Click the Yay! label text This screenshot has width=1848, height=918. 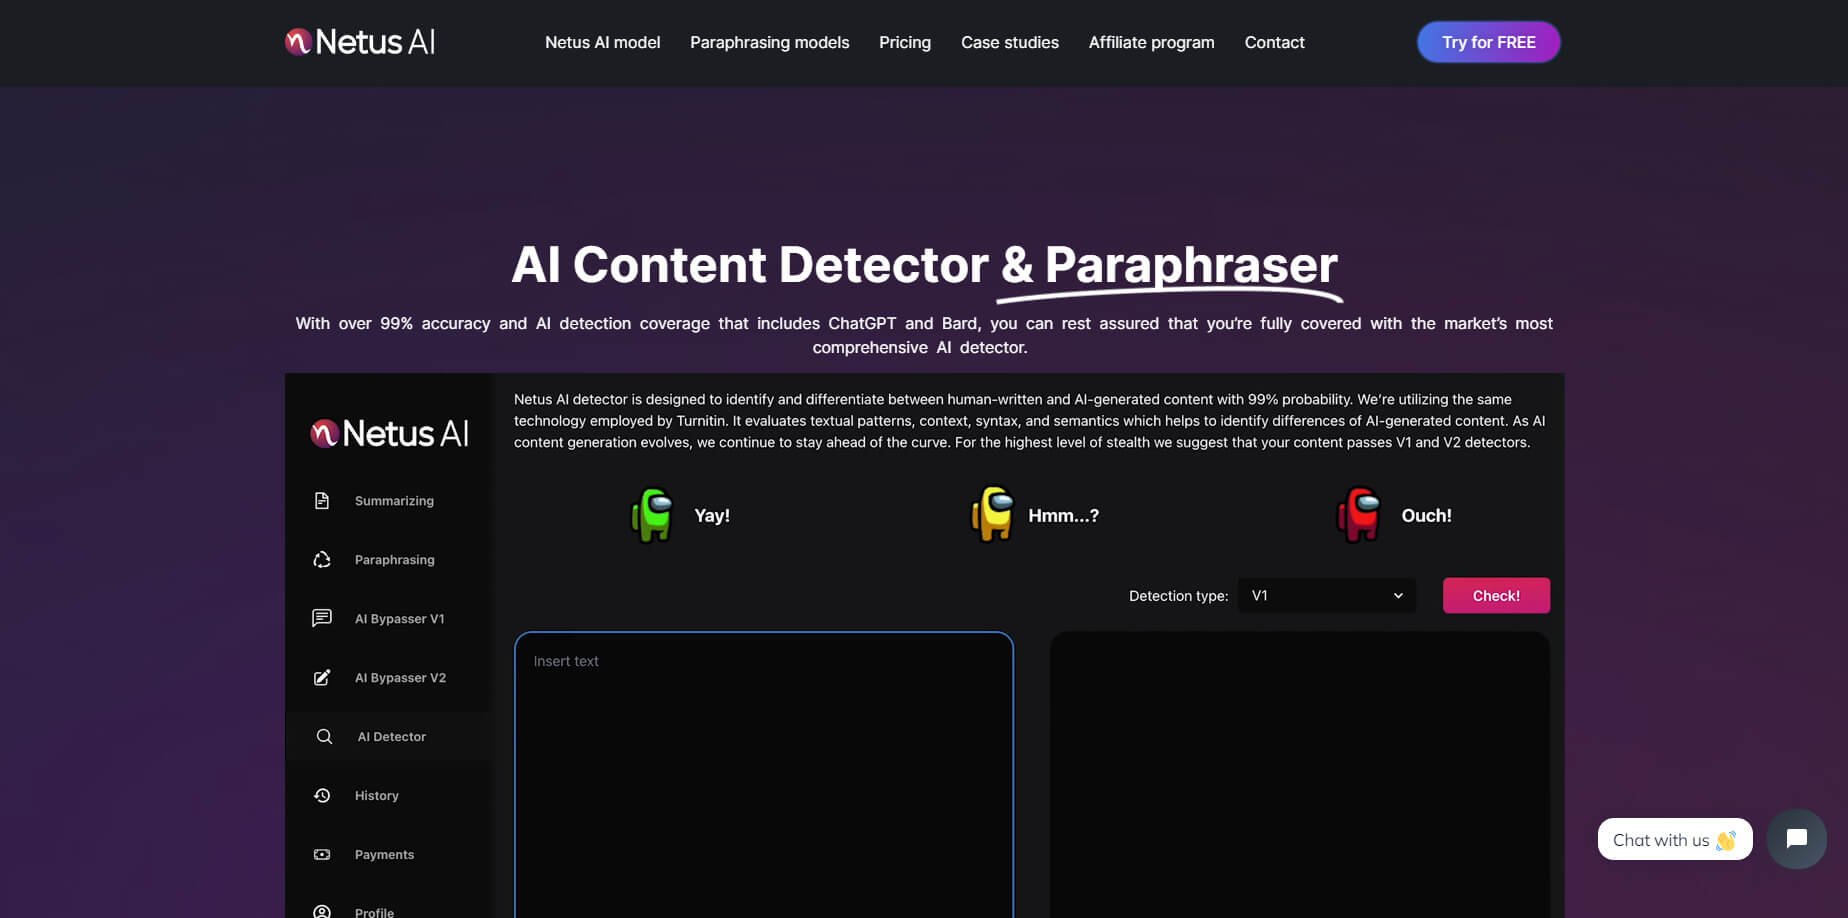click(x=712, y=515)
